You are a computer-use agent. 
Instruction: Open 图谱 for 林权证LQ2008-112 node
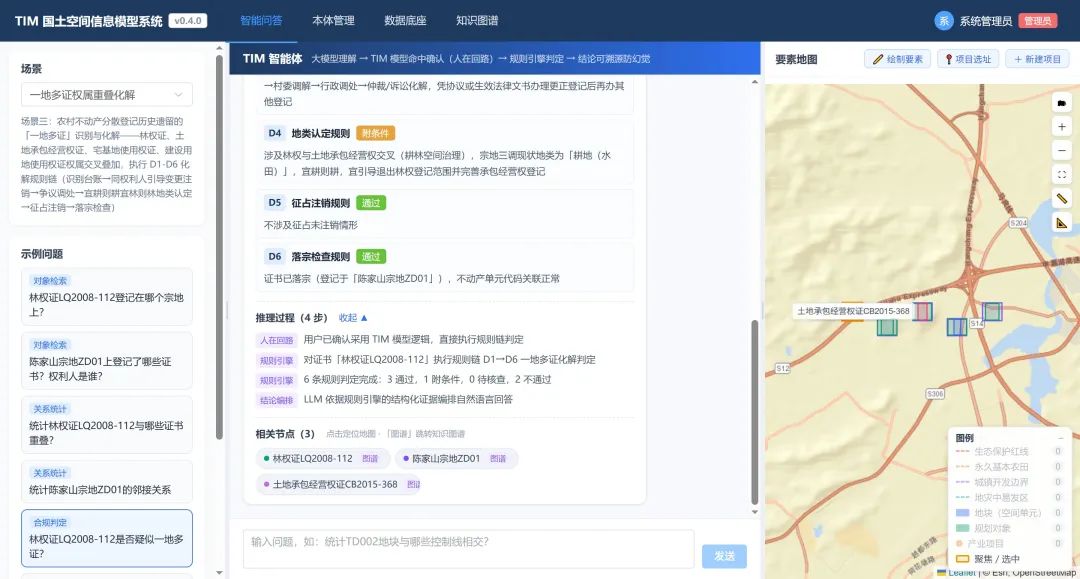click(x=370, y=459)
